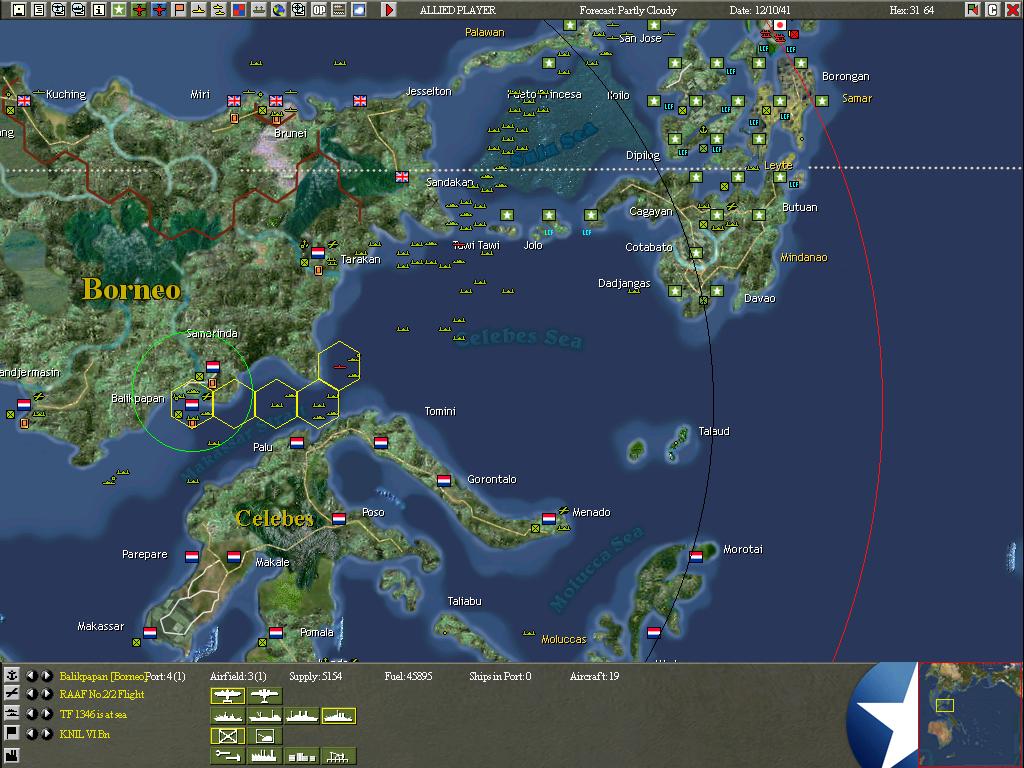Click the minimap in bottom right corner
This screenshot has height=768, width=1024.
pos(970,715)
